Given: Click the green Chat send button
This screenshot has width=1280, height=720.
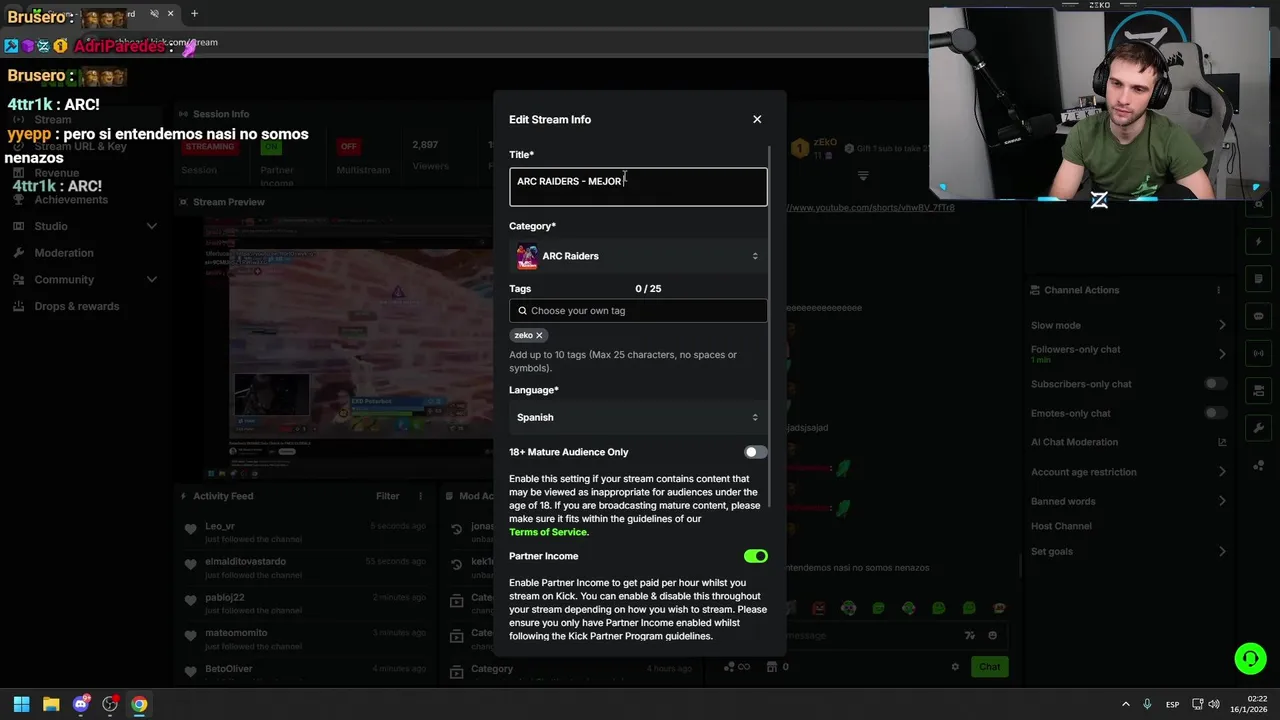Looking at the screenshot, I should (989, 667).
